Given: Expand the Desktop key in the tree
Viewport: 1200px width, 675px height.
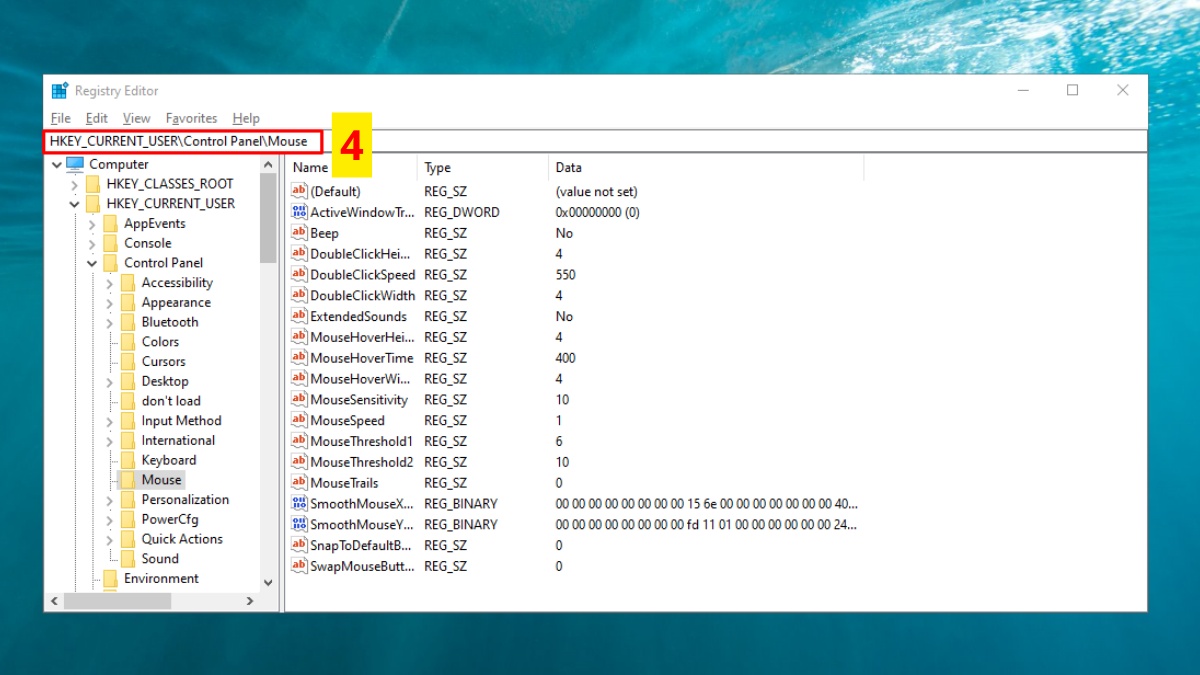Looking at the screenshot, I should tap(110, 381).
